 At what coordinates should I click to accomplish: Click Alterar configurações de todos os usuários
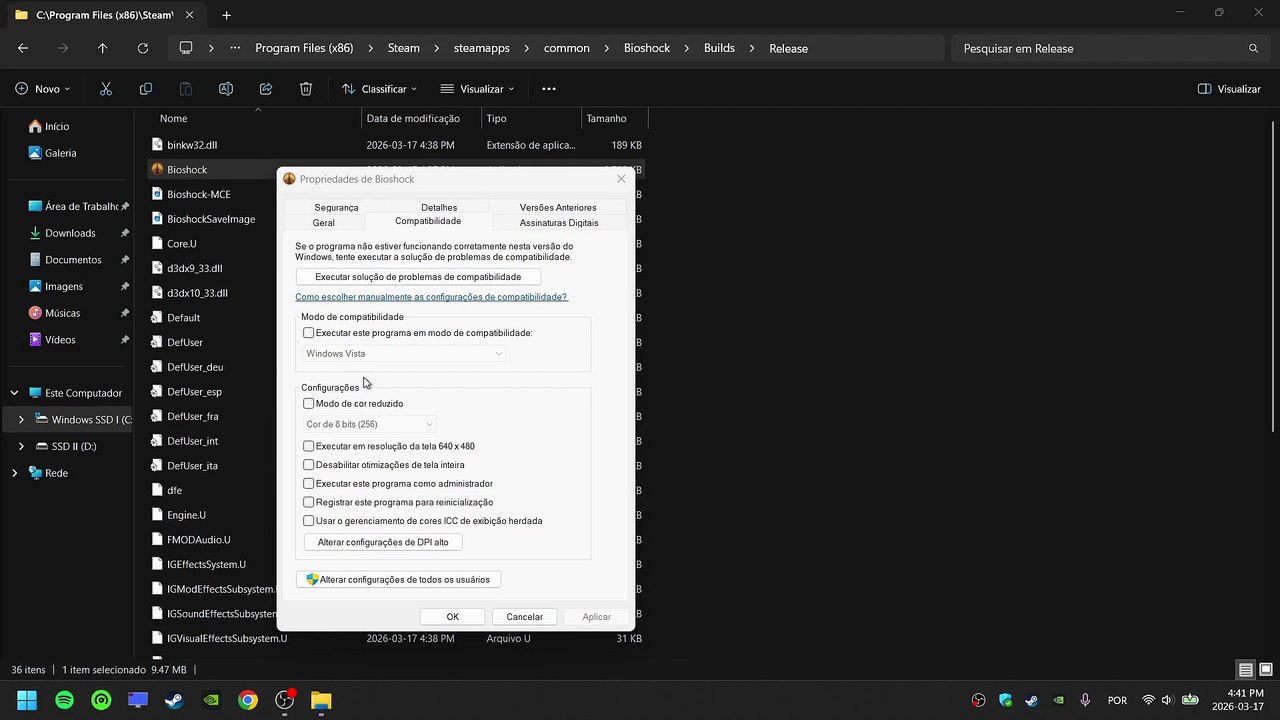(x=398, y=580)
